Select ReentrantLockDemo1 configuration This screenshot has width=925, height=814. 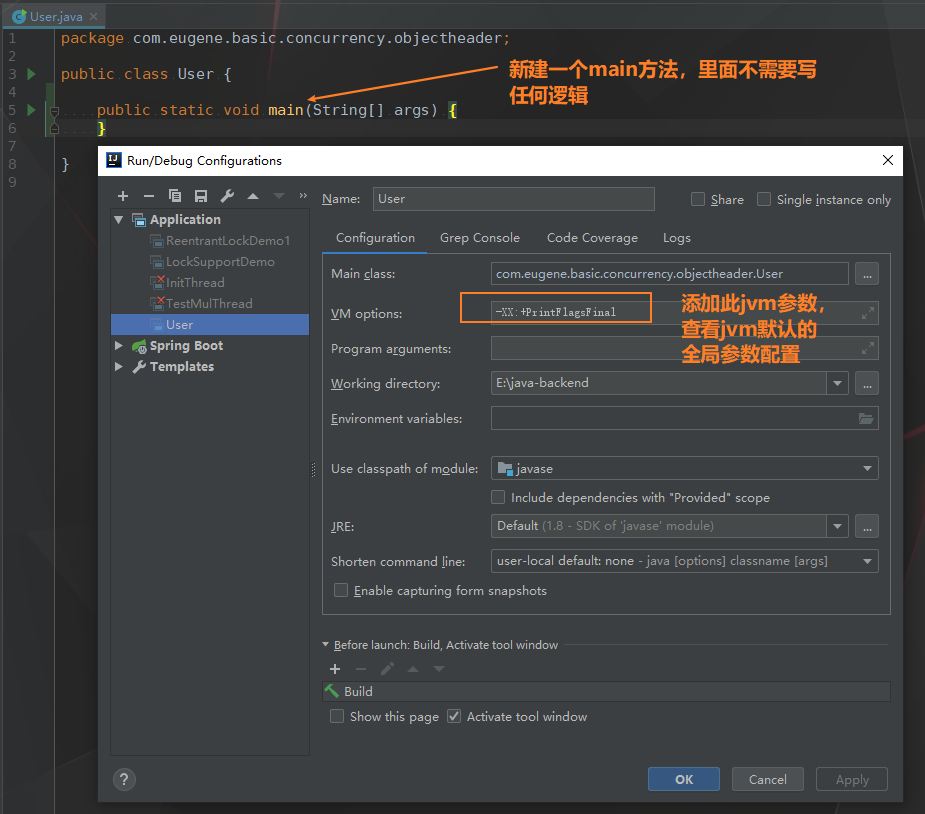click(228, 241)
